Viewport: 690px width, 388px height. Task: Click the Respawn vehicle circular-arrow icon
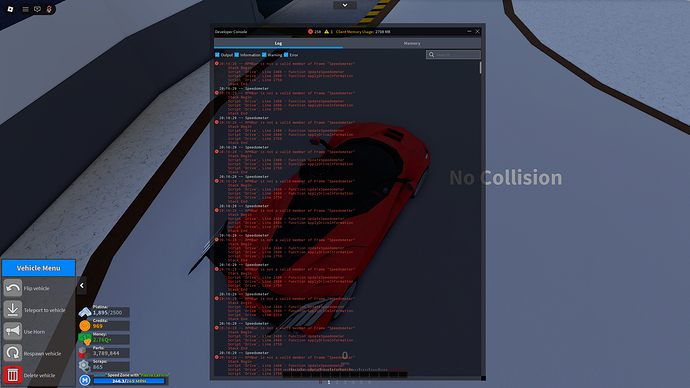coord(13,353)
